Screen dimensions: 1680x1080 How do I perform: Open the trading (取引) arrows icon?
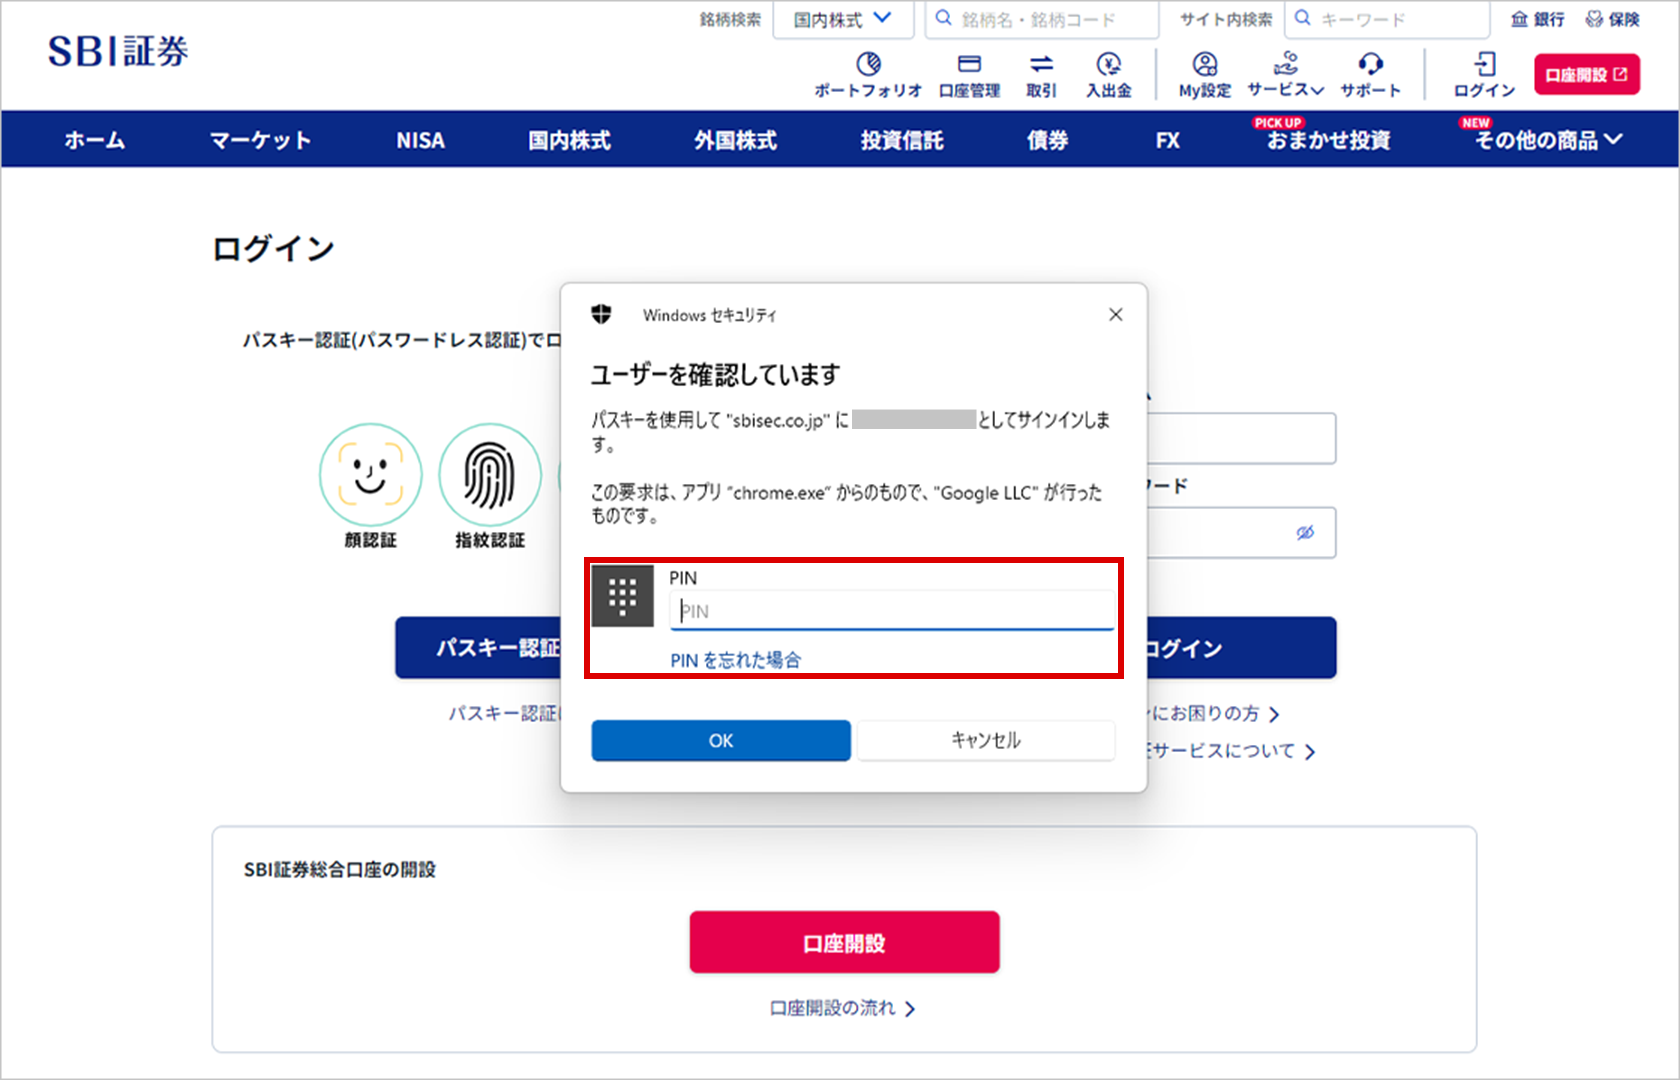tap(1041, 65)
